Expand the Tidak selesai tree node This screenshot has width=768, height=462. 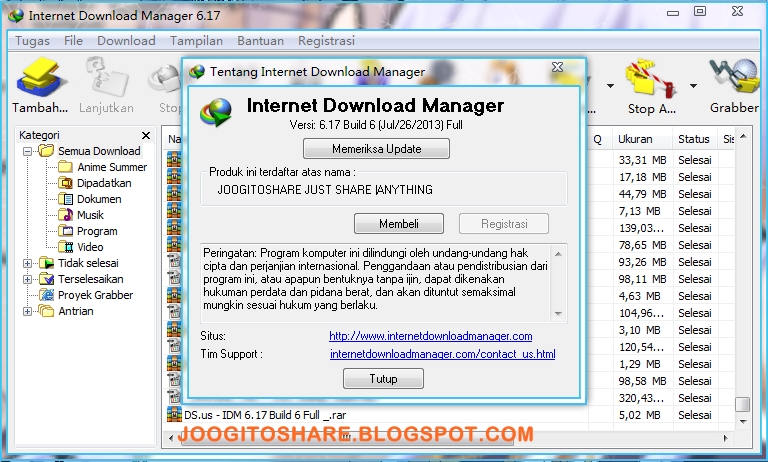pyautogui.click(x=27, y=263)
